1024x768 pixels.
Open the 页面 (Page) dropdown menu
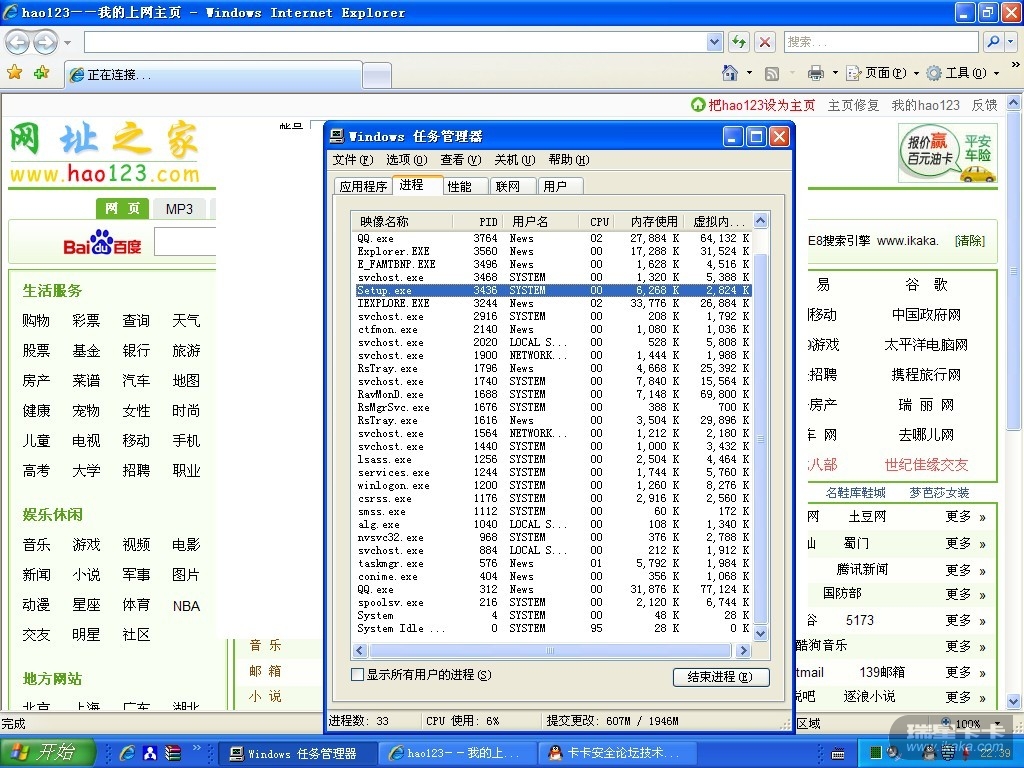(882, 73)
